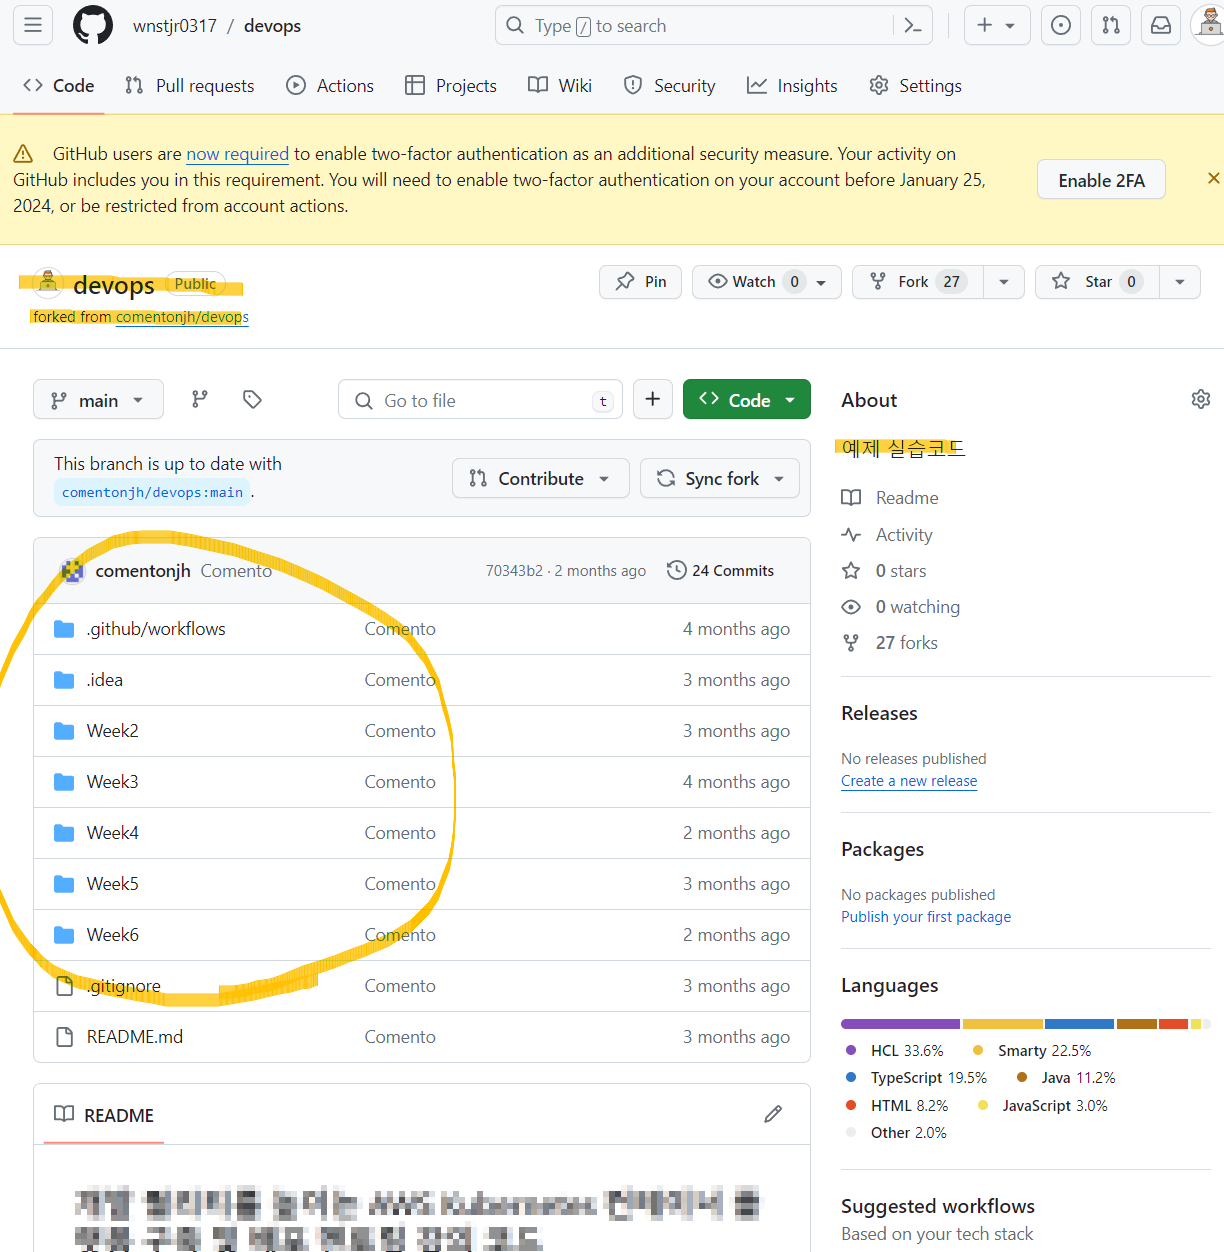Viewport: 1224px width, 1252px height.
Task: Open the Readme link in About
Action: click(890, 498)
